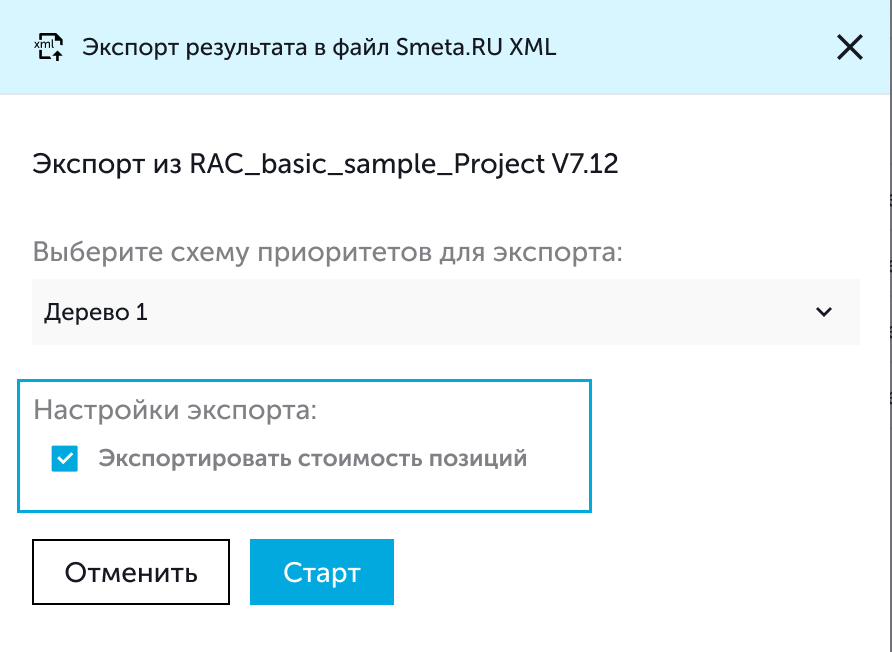The height and width of the screenshot is (652, 892).
Task: Select the Дерево 1 value text
Action: click(96, 312)
